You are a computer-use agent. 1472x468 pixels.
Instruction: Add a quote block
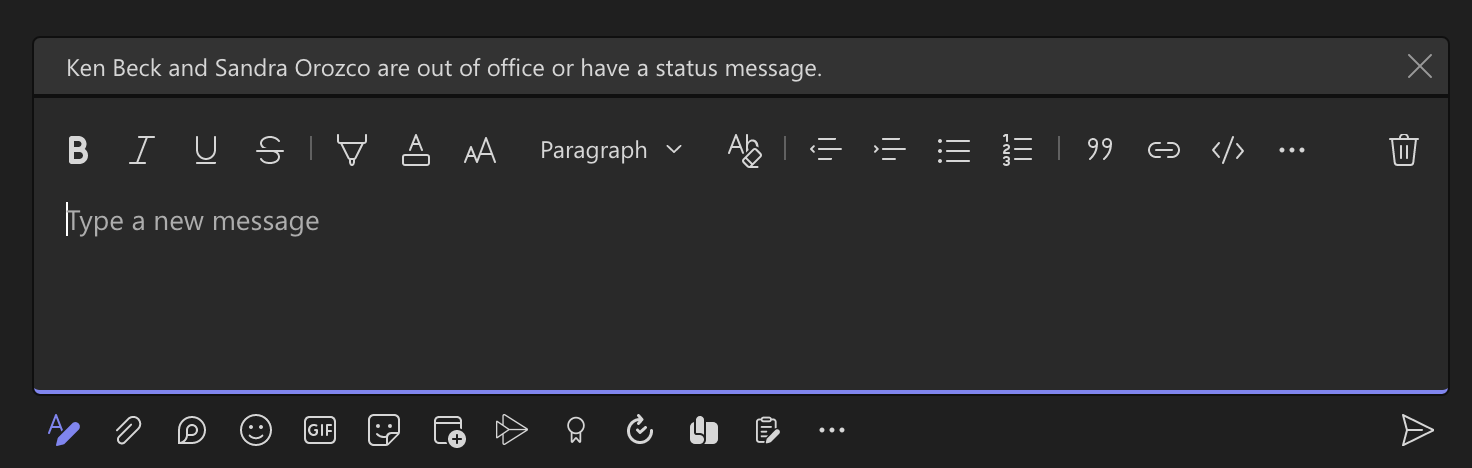pyautogui.click(x=1100, y=151)
